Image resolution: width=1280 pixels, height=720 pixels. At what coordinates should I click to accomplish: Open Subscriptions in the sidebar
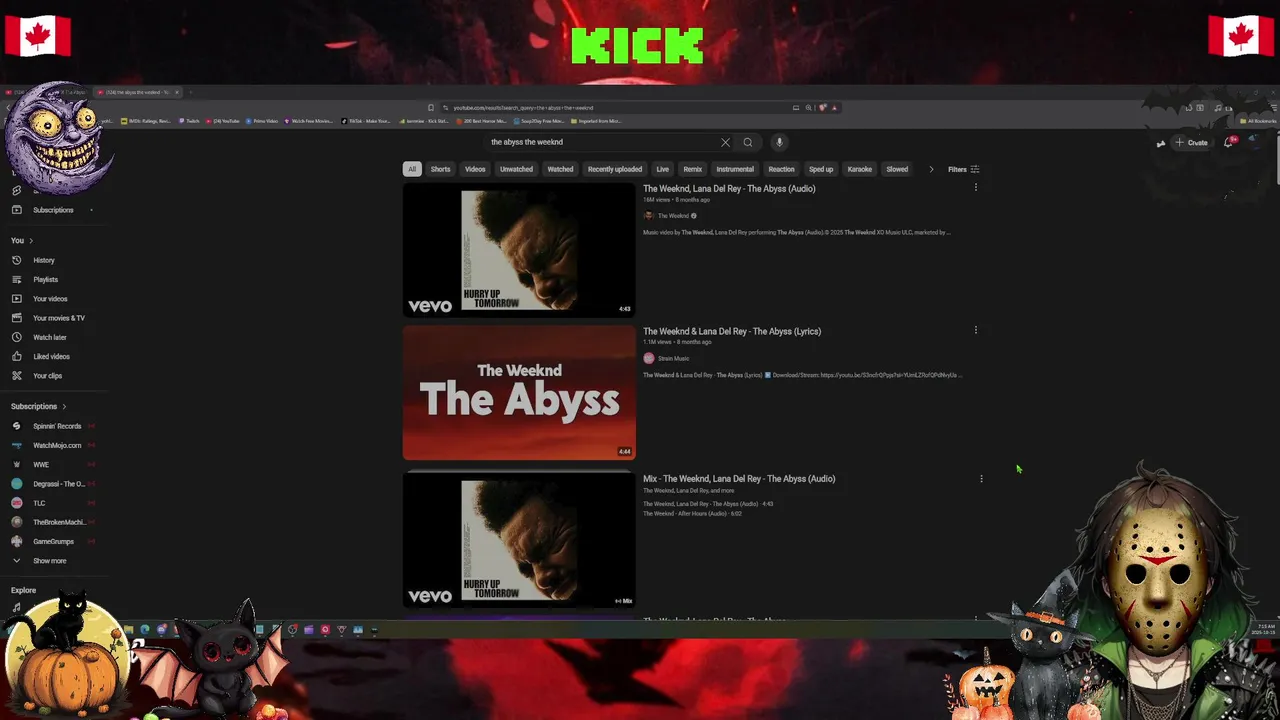[53, 210]
